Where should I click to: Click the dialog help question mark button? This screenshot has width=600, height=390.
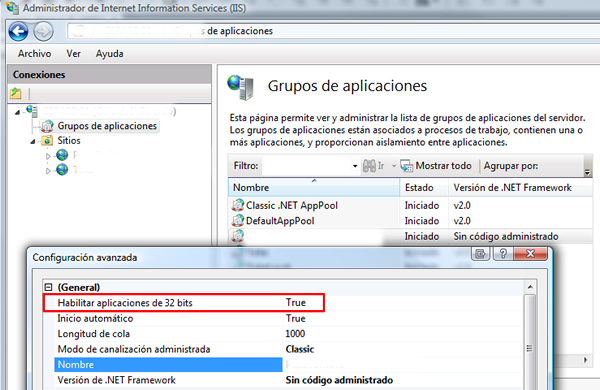502,253
